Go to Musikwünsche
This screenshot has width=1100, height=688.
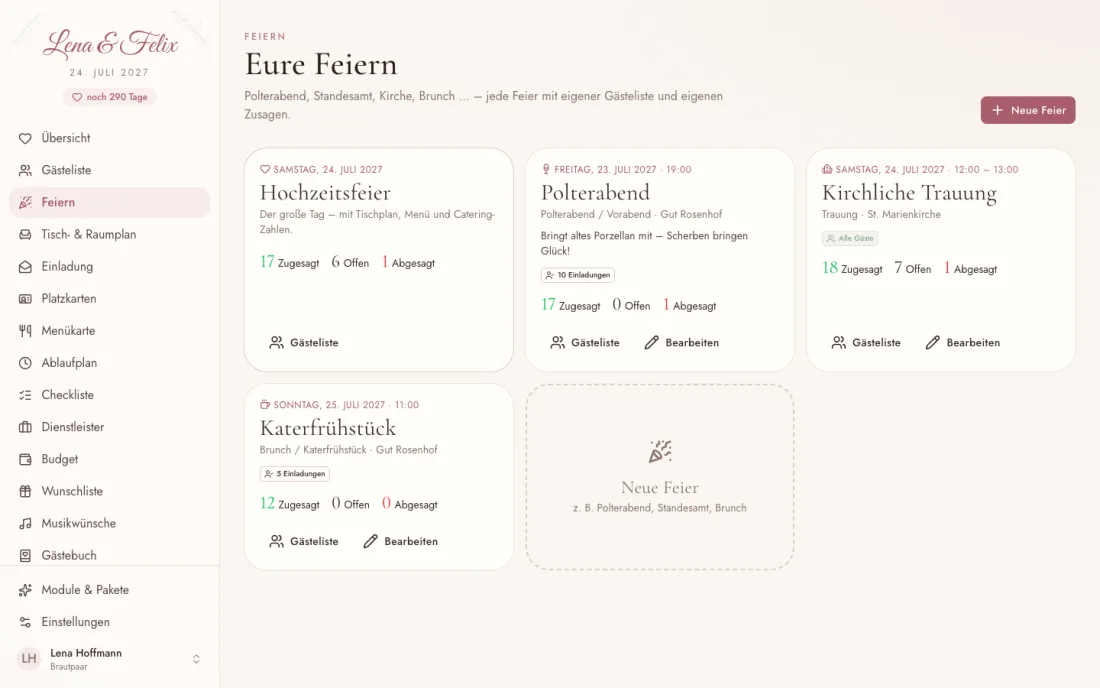pos(109,524)
